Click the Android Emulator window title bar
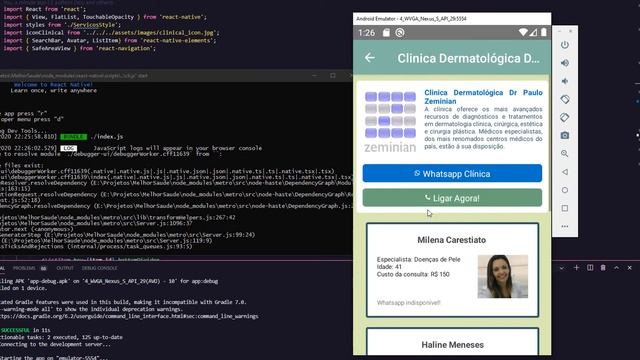Viewport: 640px width, 360px height. [x=452, y=19]
